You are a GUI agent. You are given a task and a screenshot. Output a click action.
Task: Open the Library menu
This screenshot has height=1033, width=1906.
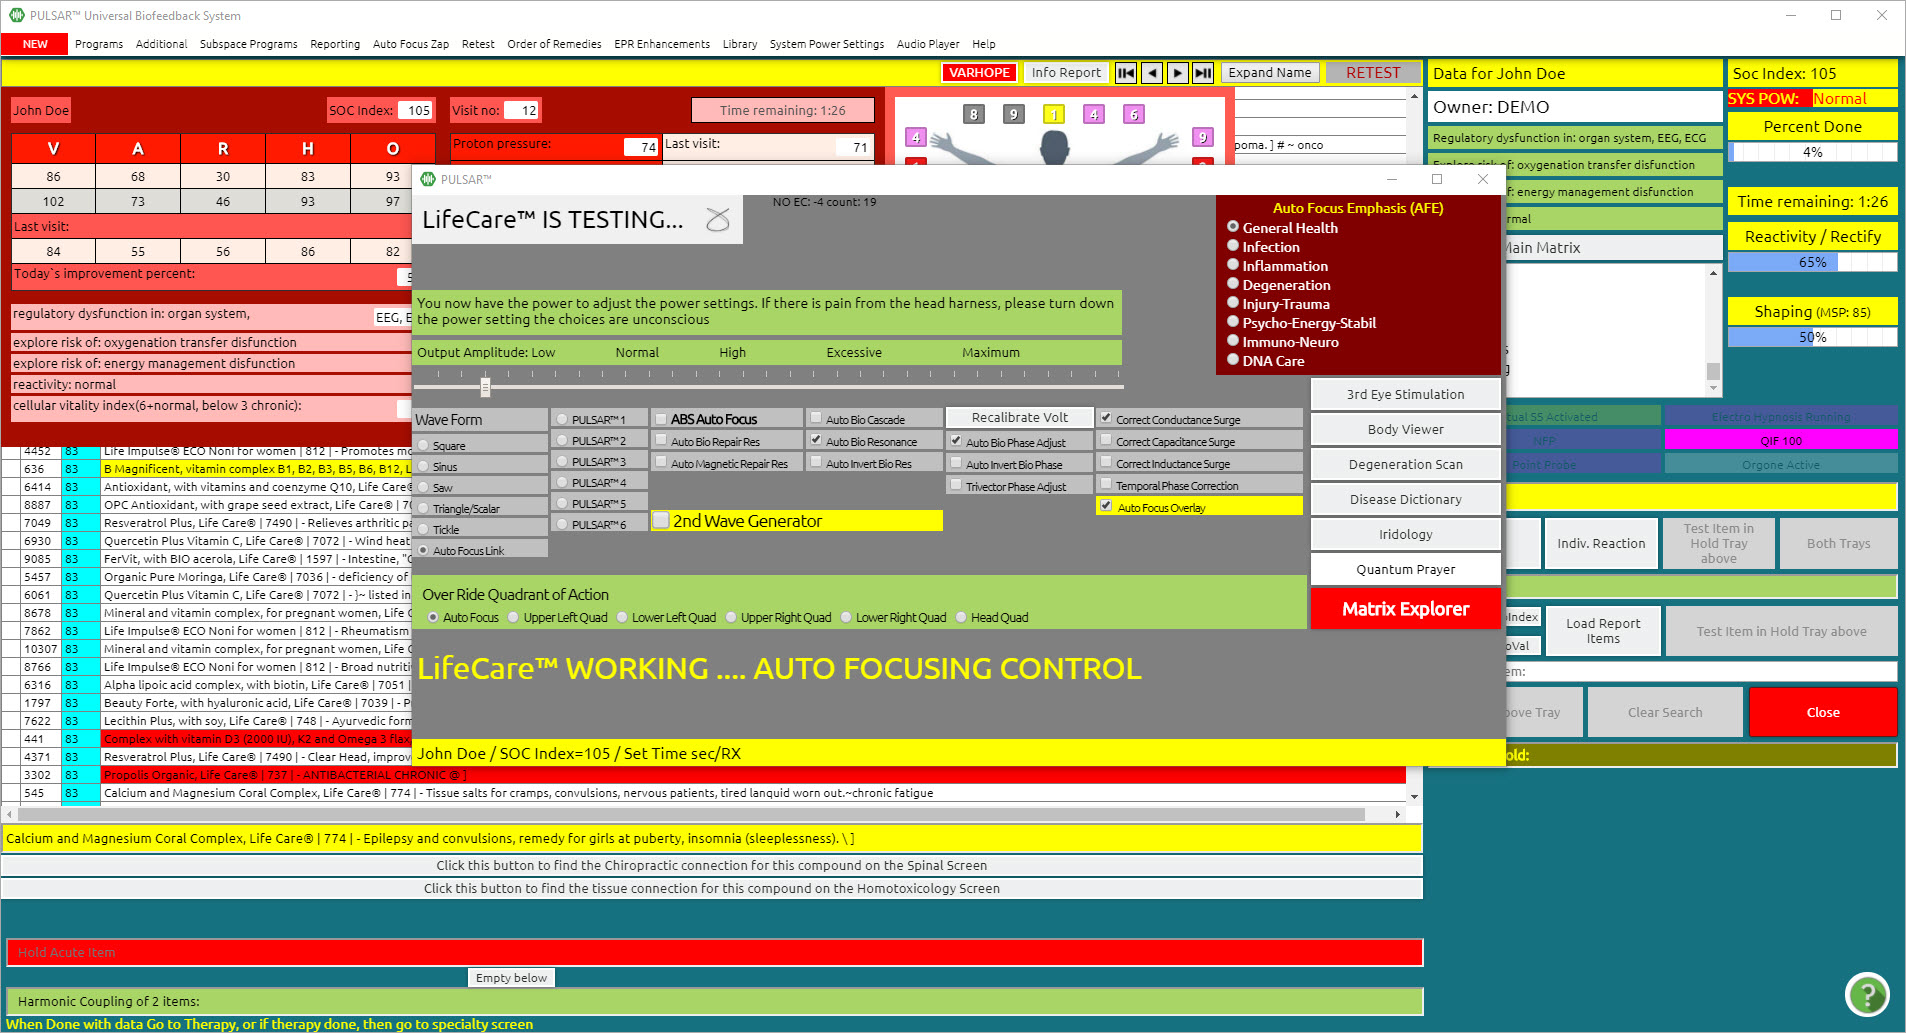739,44
